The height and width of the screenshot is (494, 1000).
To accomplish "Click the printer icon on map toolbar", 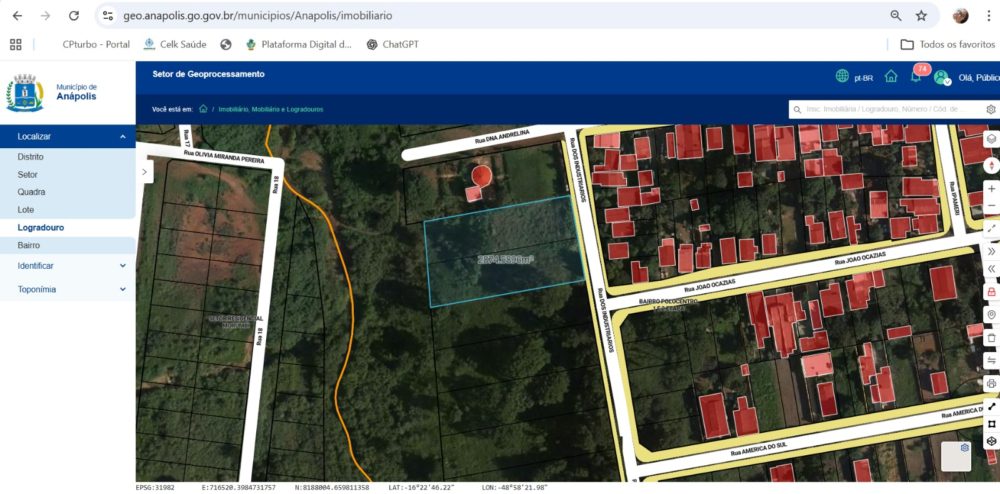I will (x=991, y=383).
